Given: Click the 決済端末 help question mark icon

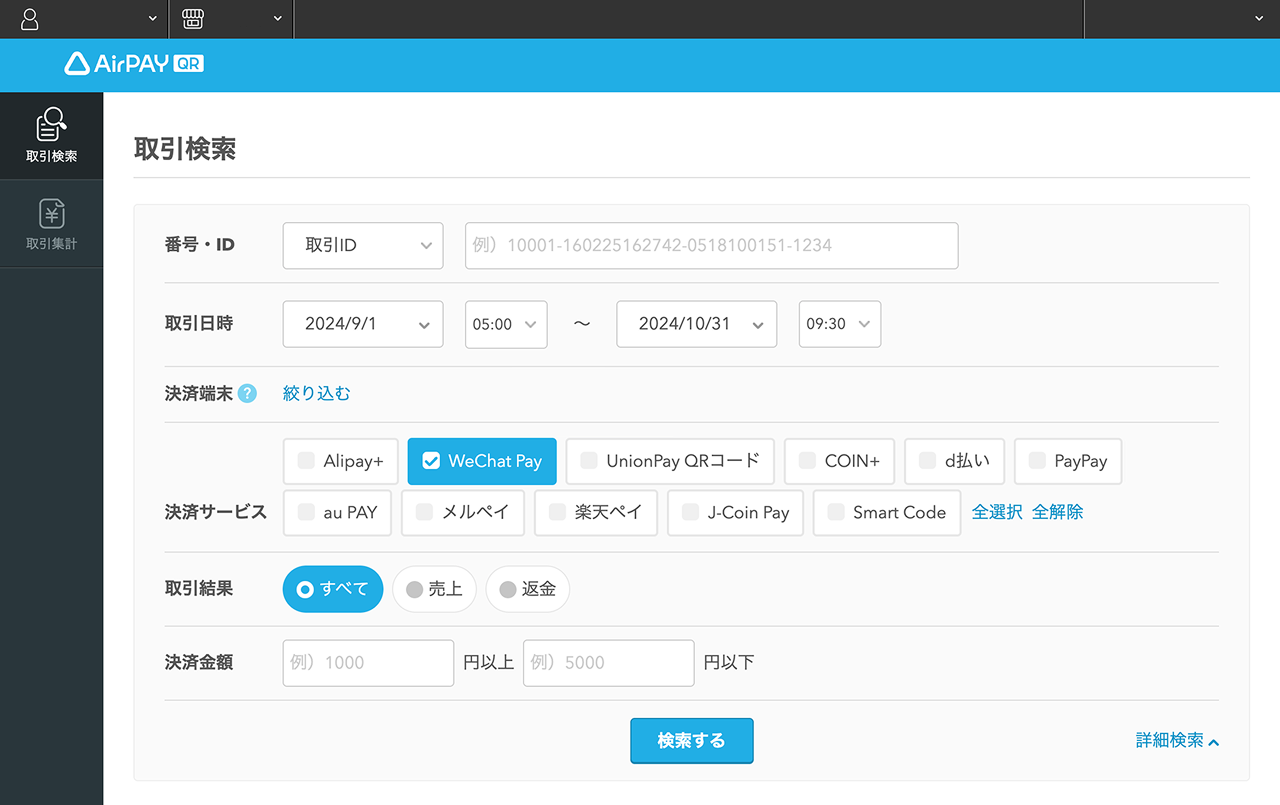Looking at the screenshot, I should click(247, 393).
